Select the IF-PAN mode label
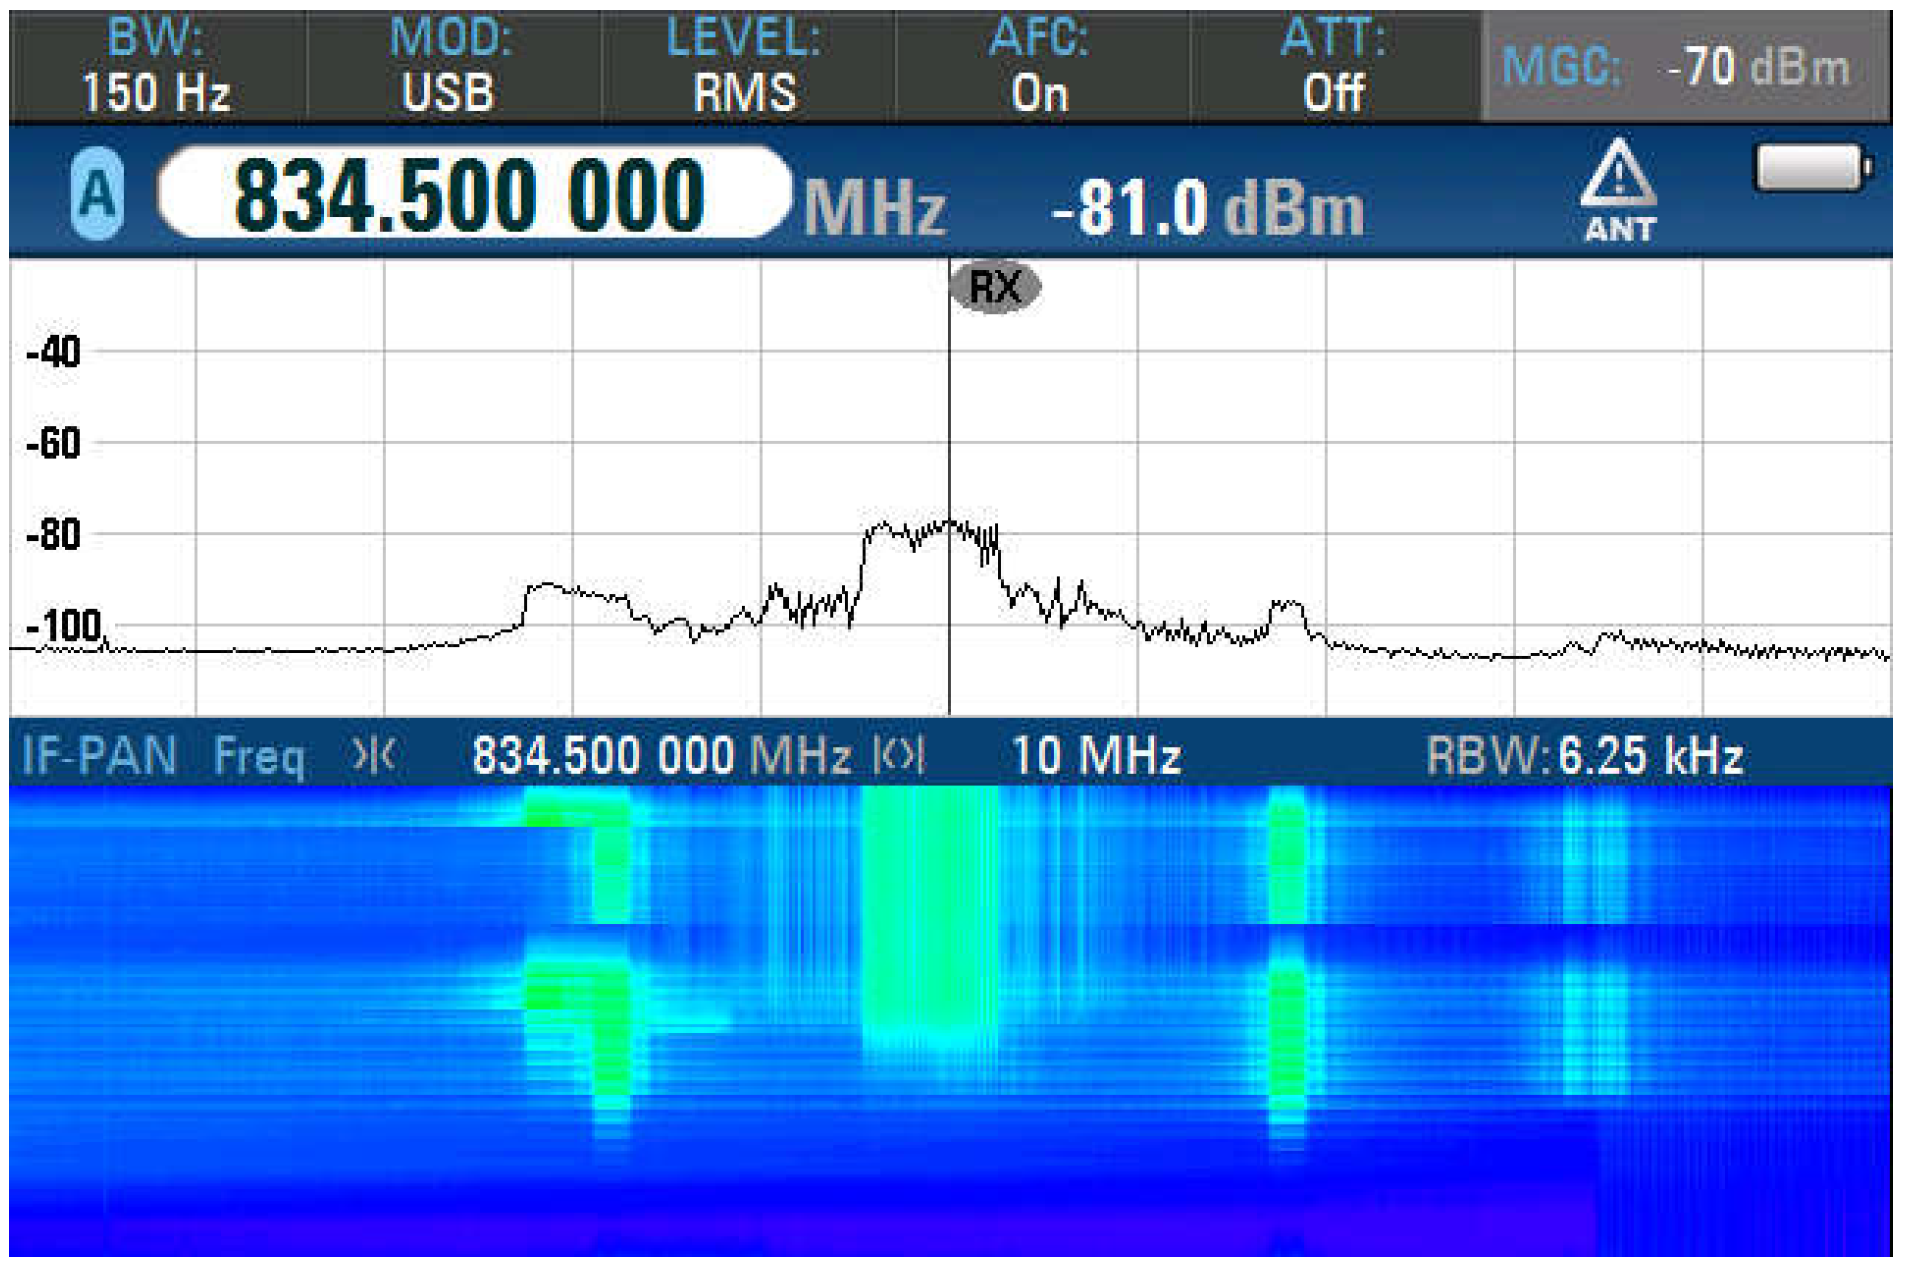 [x=99, y=755]
